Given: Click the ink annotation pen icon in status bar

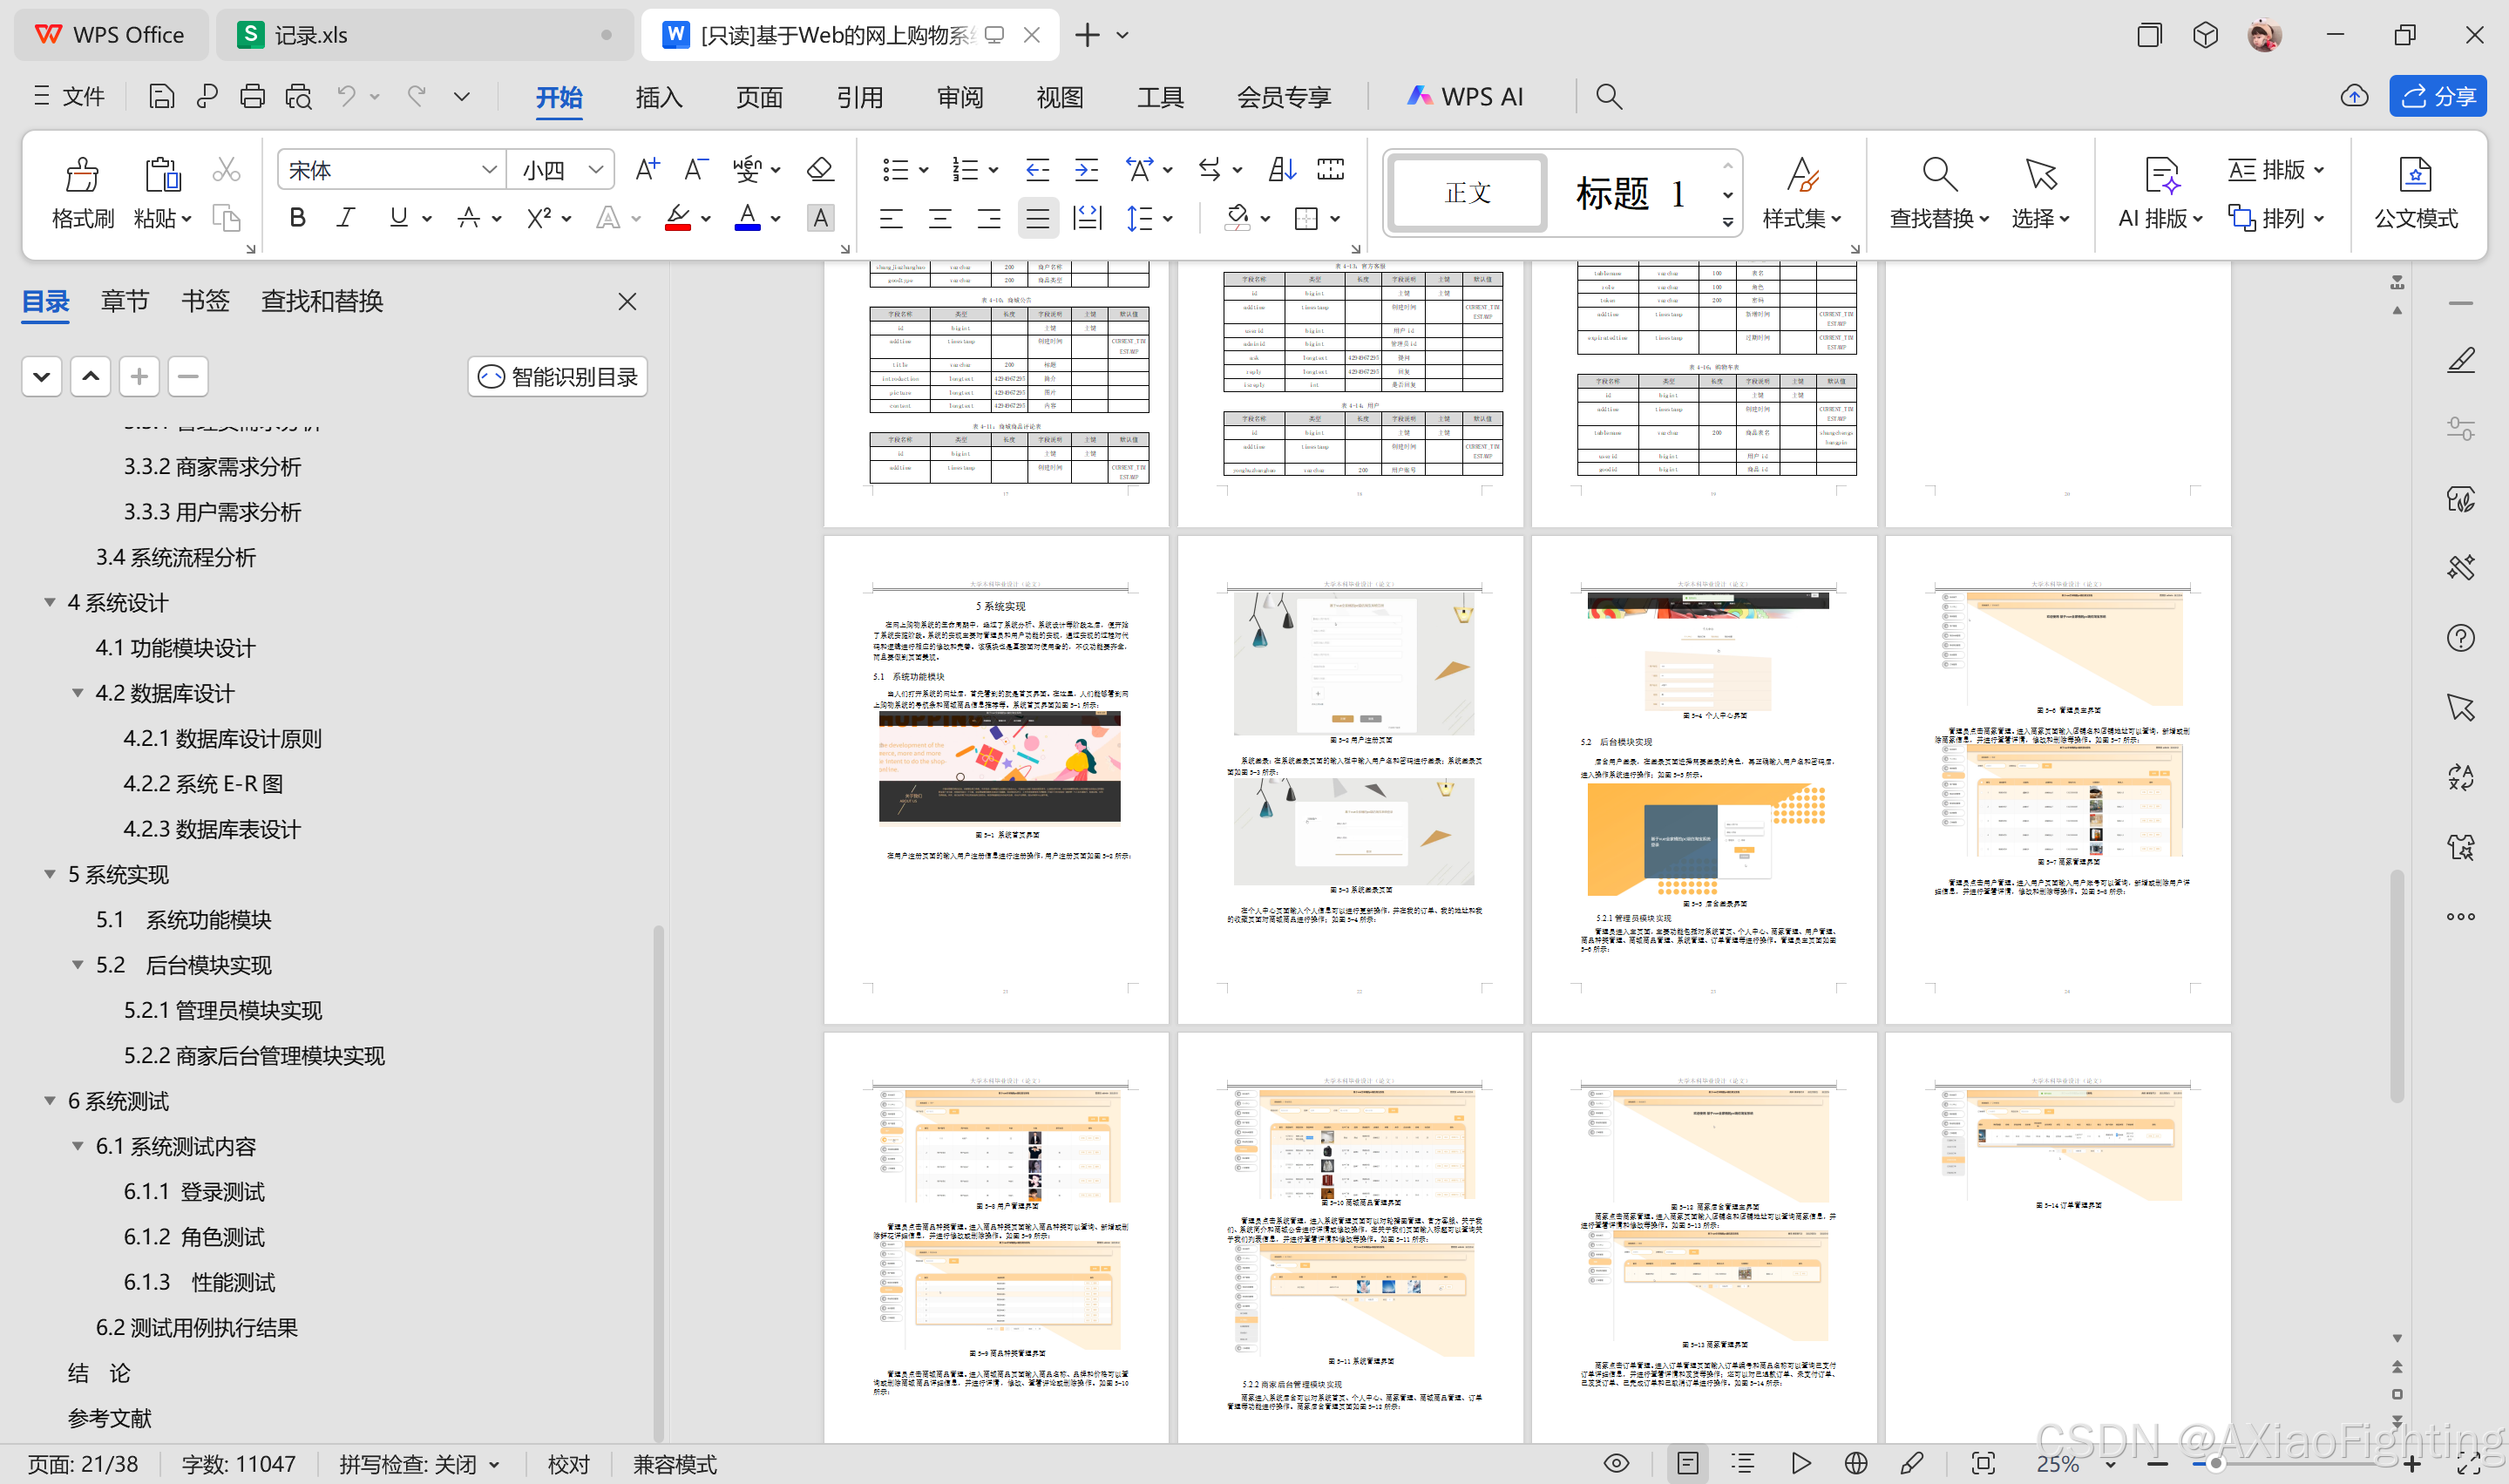Looking at the screenshot, I should click(x=1911, y=1463).
